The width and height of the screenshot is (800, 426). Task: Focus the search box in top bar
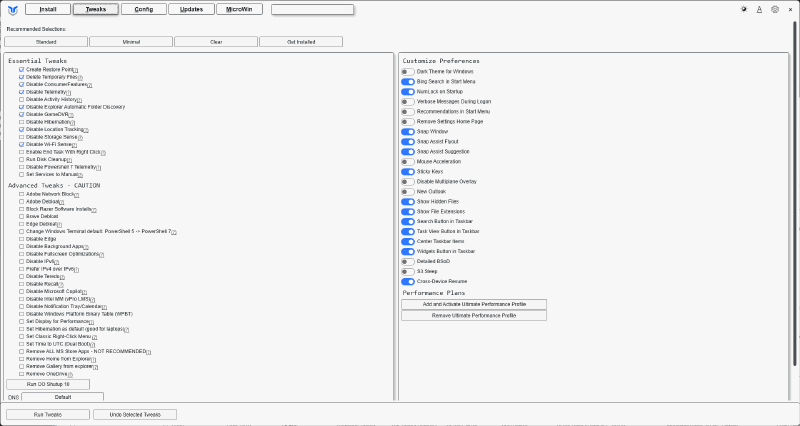coord(312,9)
